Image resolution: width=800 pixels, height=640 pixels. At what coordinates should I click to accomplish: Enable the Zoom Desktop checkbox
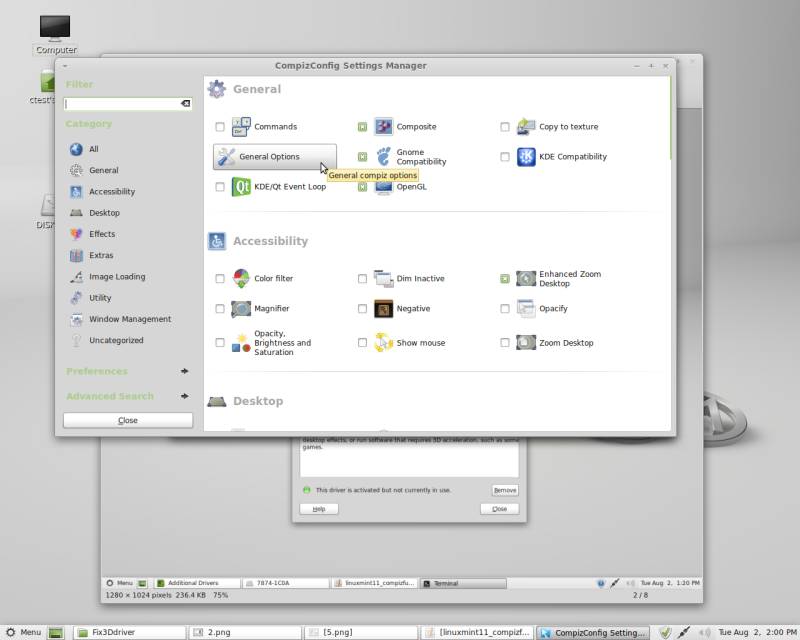click(x=505, y=343)
